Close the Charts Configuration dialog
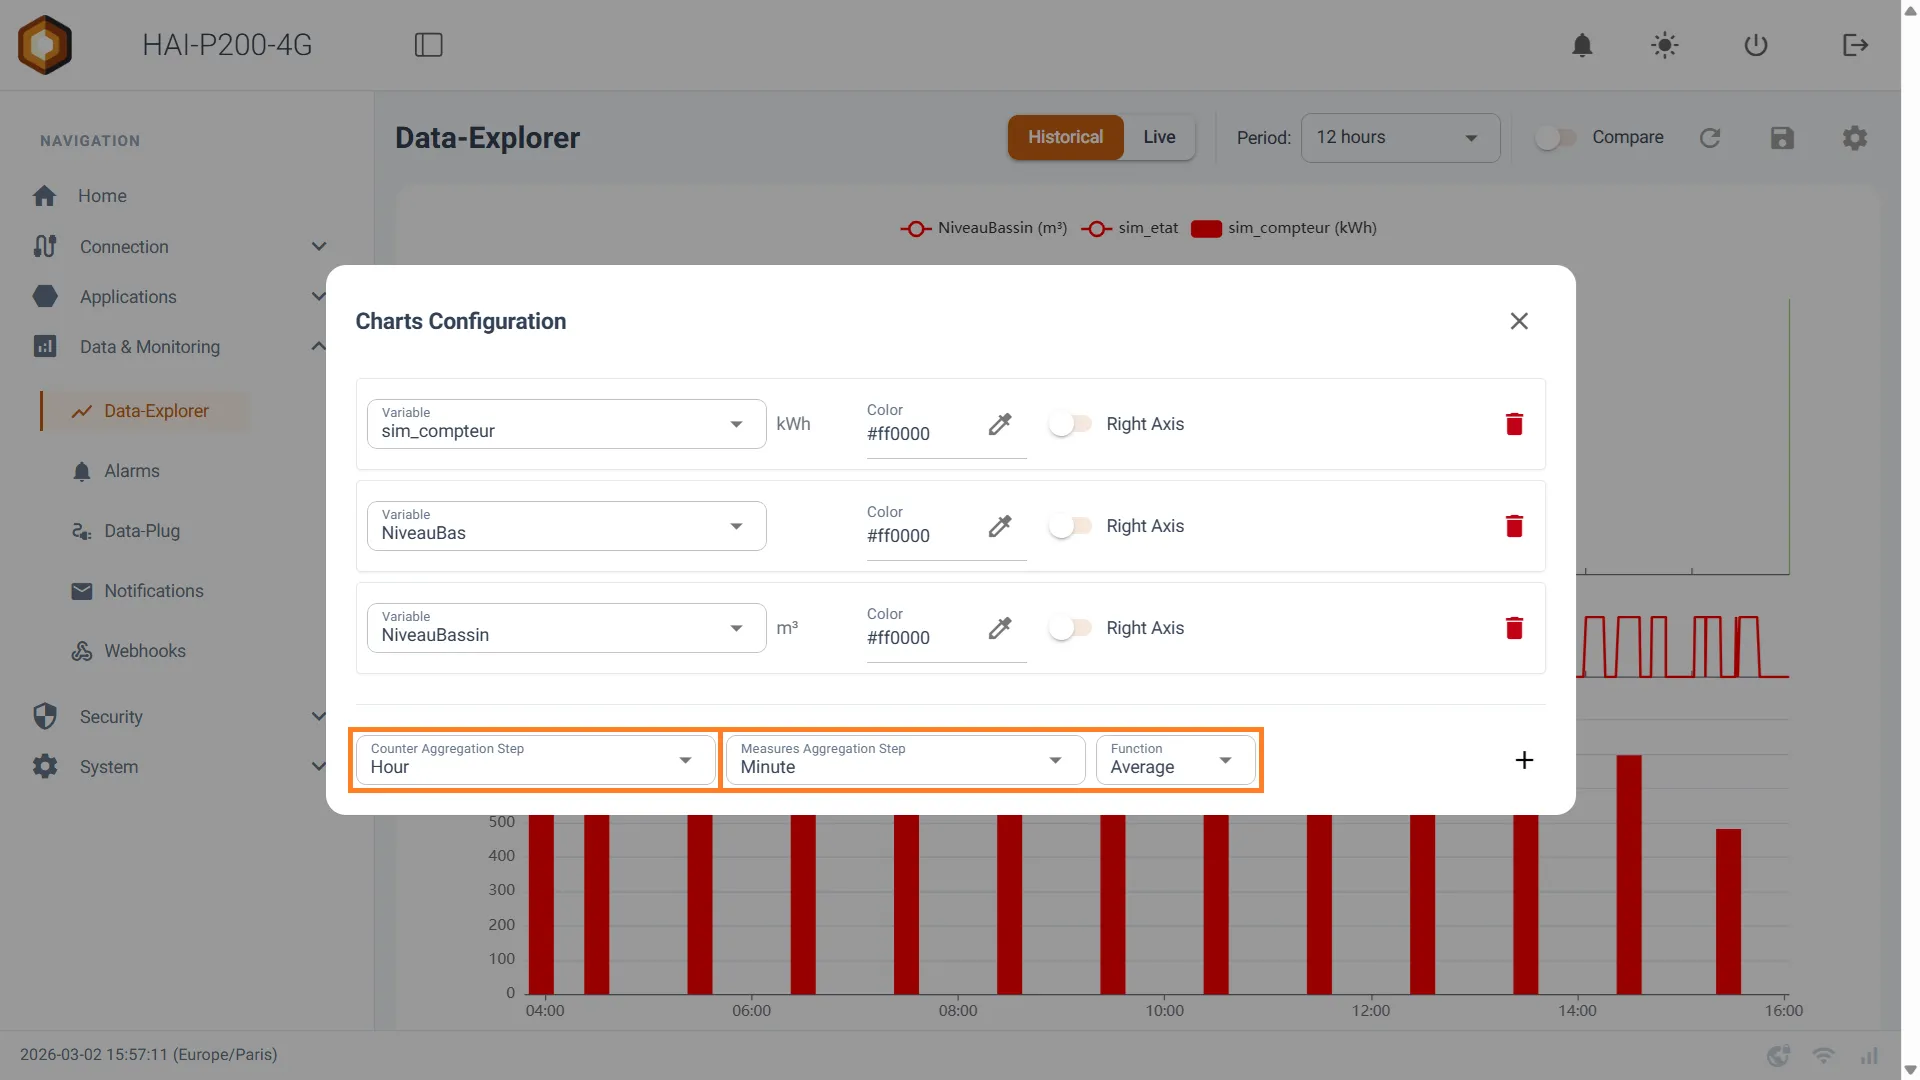Viewport: 1920px width, 1080px height. pyautogui.click(x=1519, y=321)
